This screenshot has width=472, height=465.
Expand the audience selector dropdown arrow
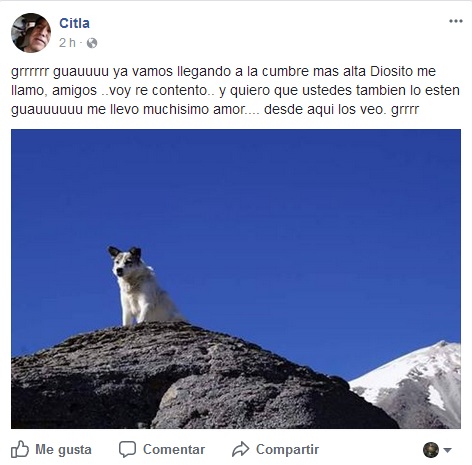point(447,450)
